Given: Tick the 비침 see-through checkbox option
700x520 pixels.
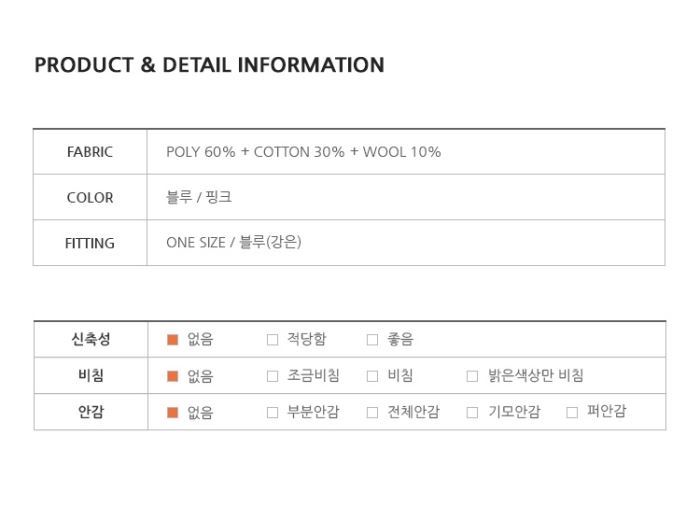Looking at the screenshot, I should pyautogui.click(x=372, y=376).
